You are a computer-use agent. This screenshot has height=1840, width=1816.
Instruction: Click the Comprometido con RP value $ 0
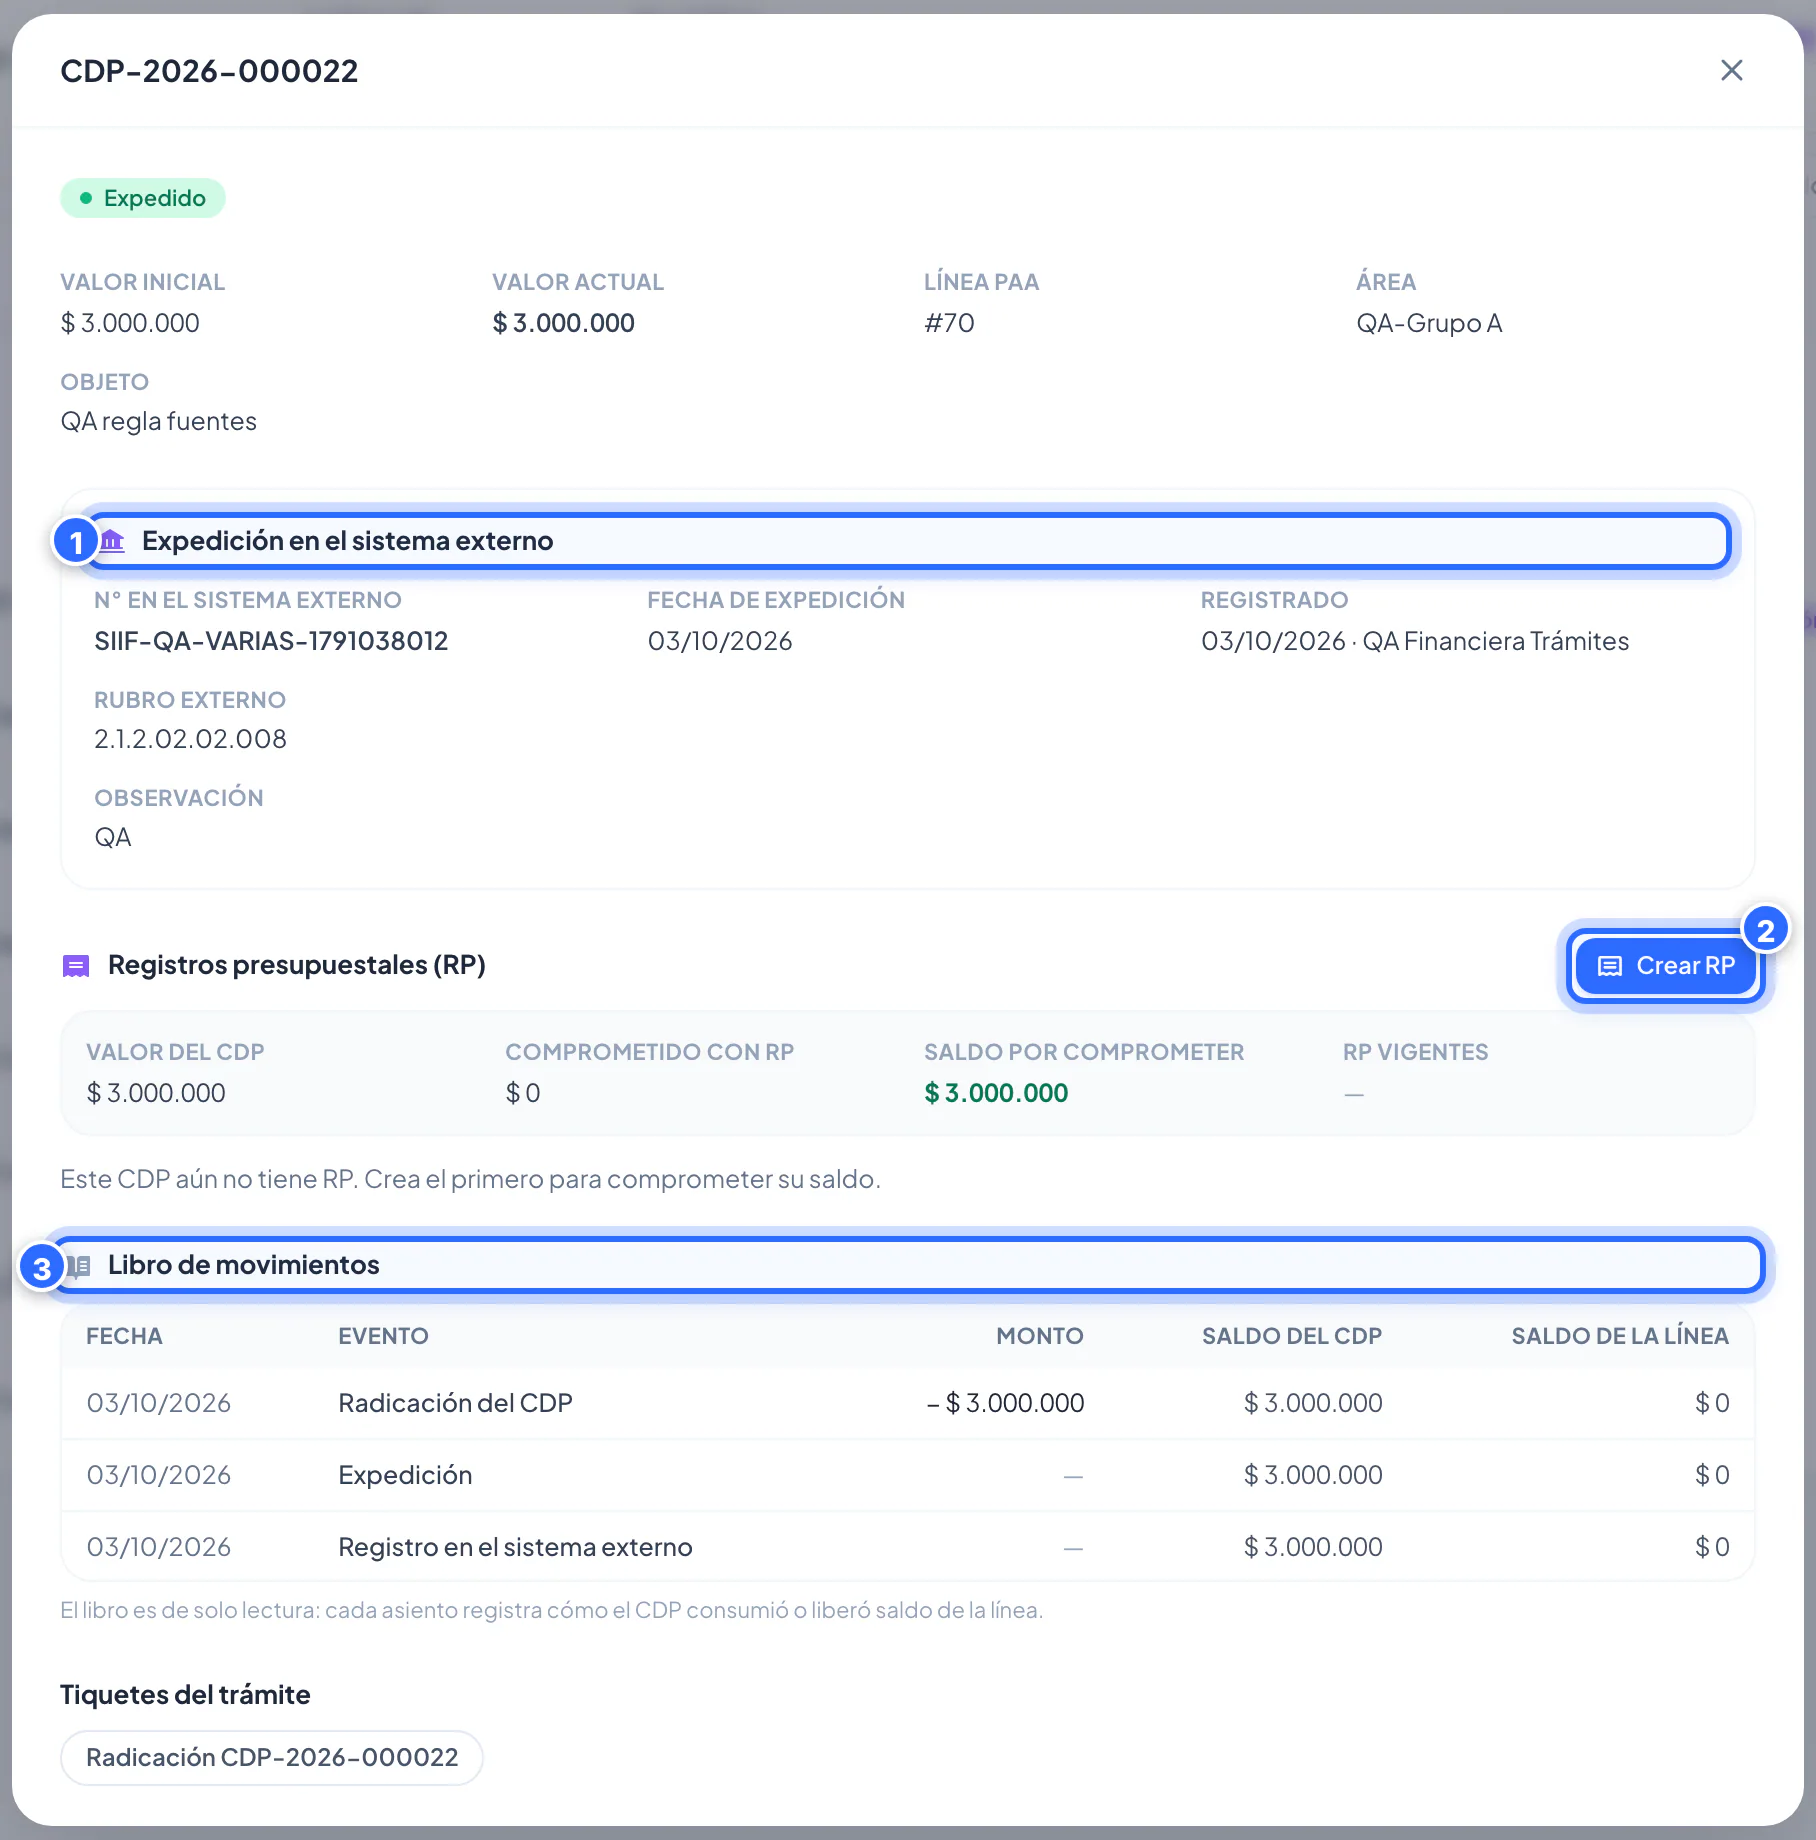[x=523, y=1093]
